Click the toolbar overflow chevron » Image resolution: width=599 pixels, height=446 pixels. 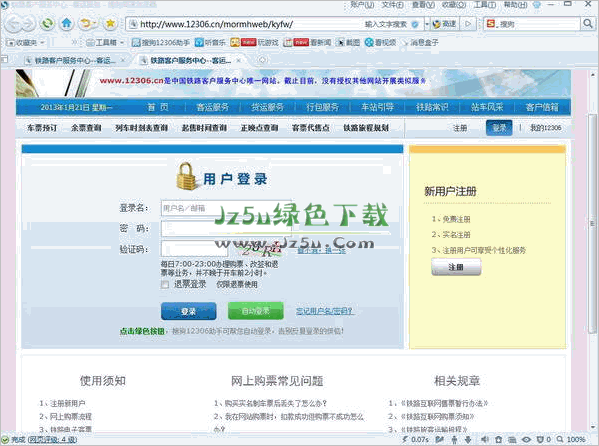pyautogui.click(x=74, y=42)
